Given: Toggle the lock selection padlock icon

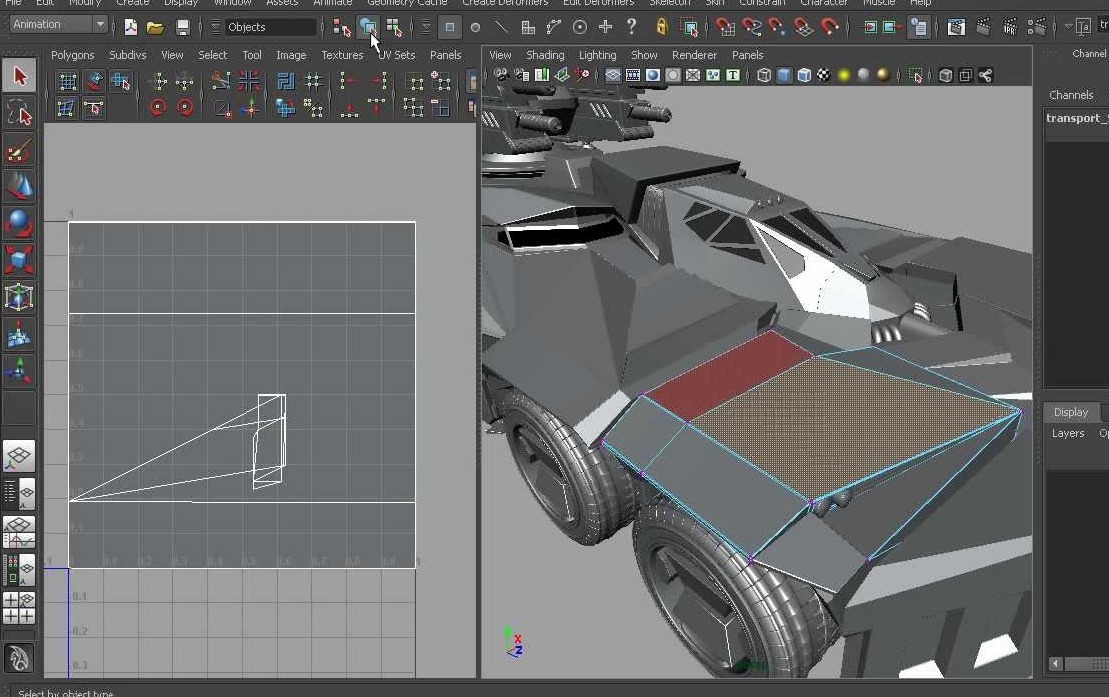Looking at the screenshot, I should coord(661,27).
